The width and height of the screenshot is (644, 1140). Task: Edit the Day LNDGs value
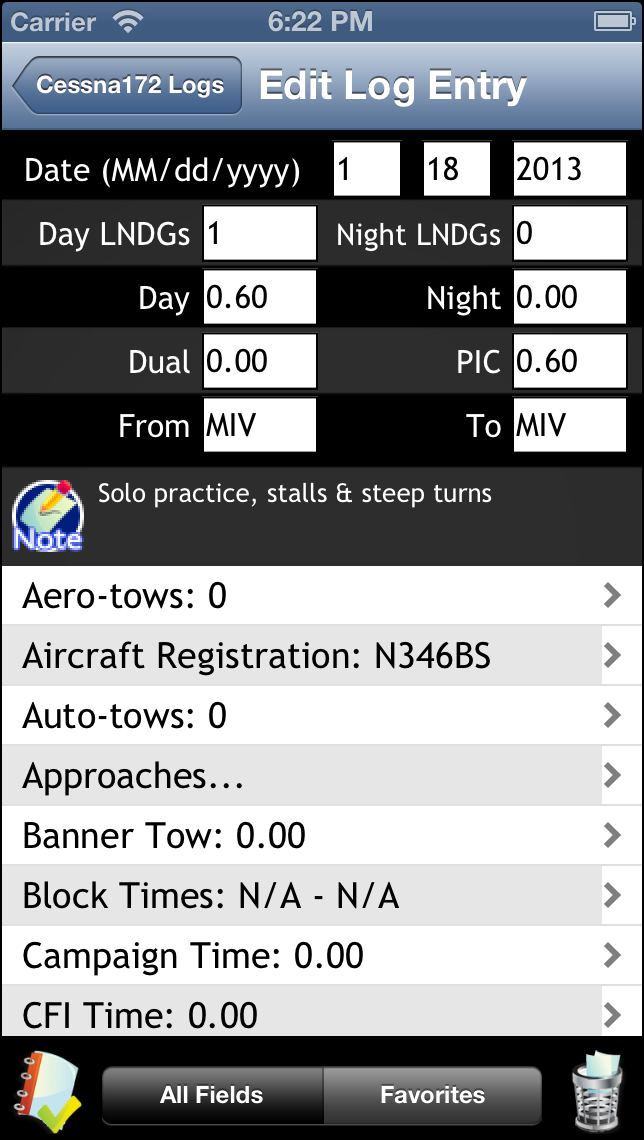[258, 232]
